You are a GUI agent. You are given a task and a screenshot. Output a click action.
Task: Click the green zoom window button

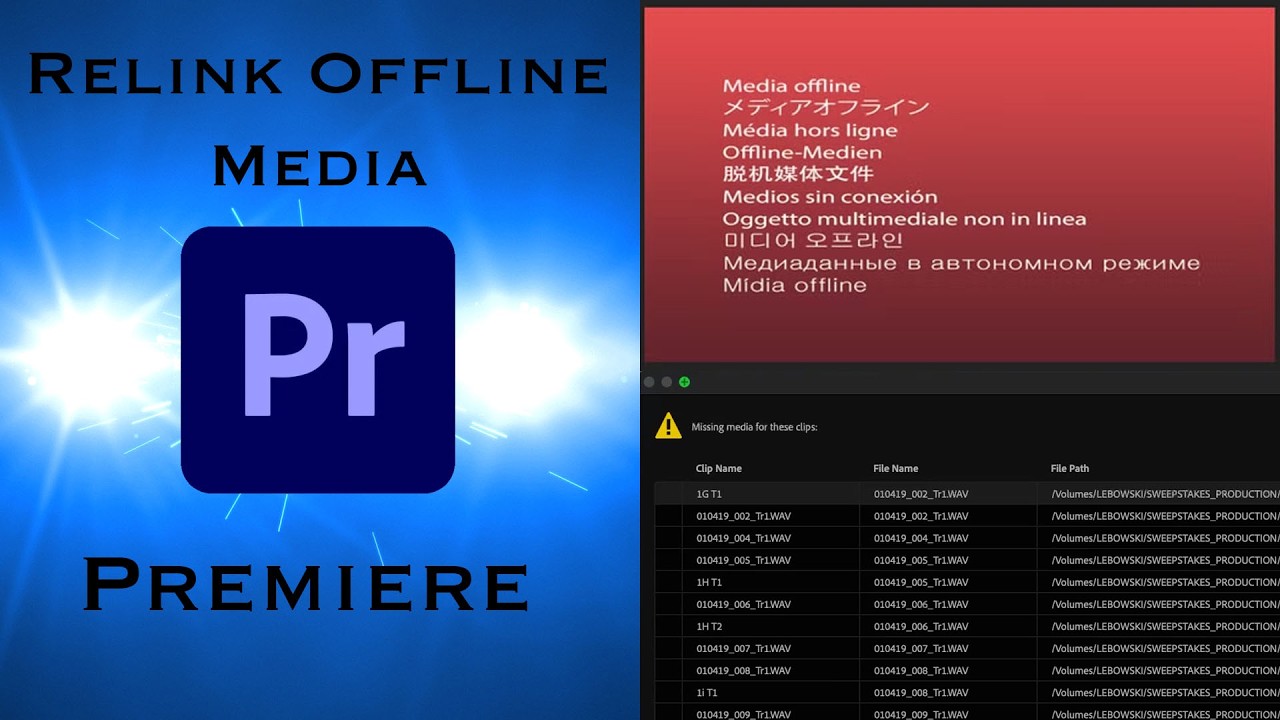pyautogui.click(x=684, y=382)
